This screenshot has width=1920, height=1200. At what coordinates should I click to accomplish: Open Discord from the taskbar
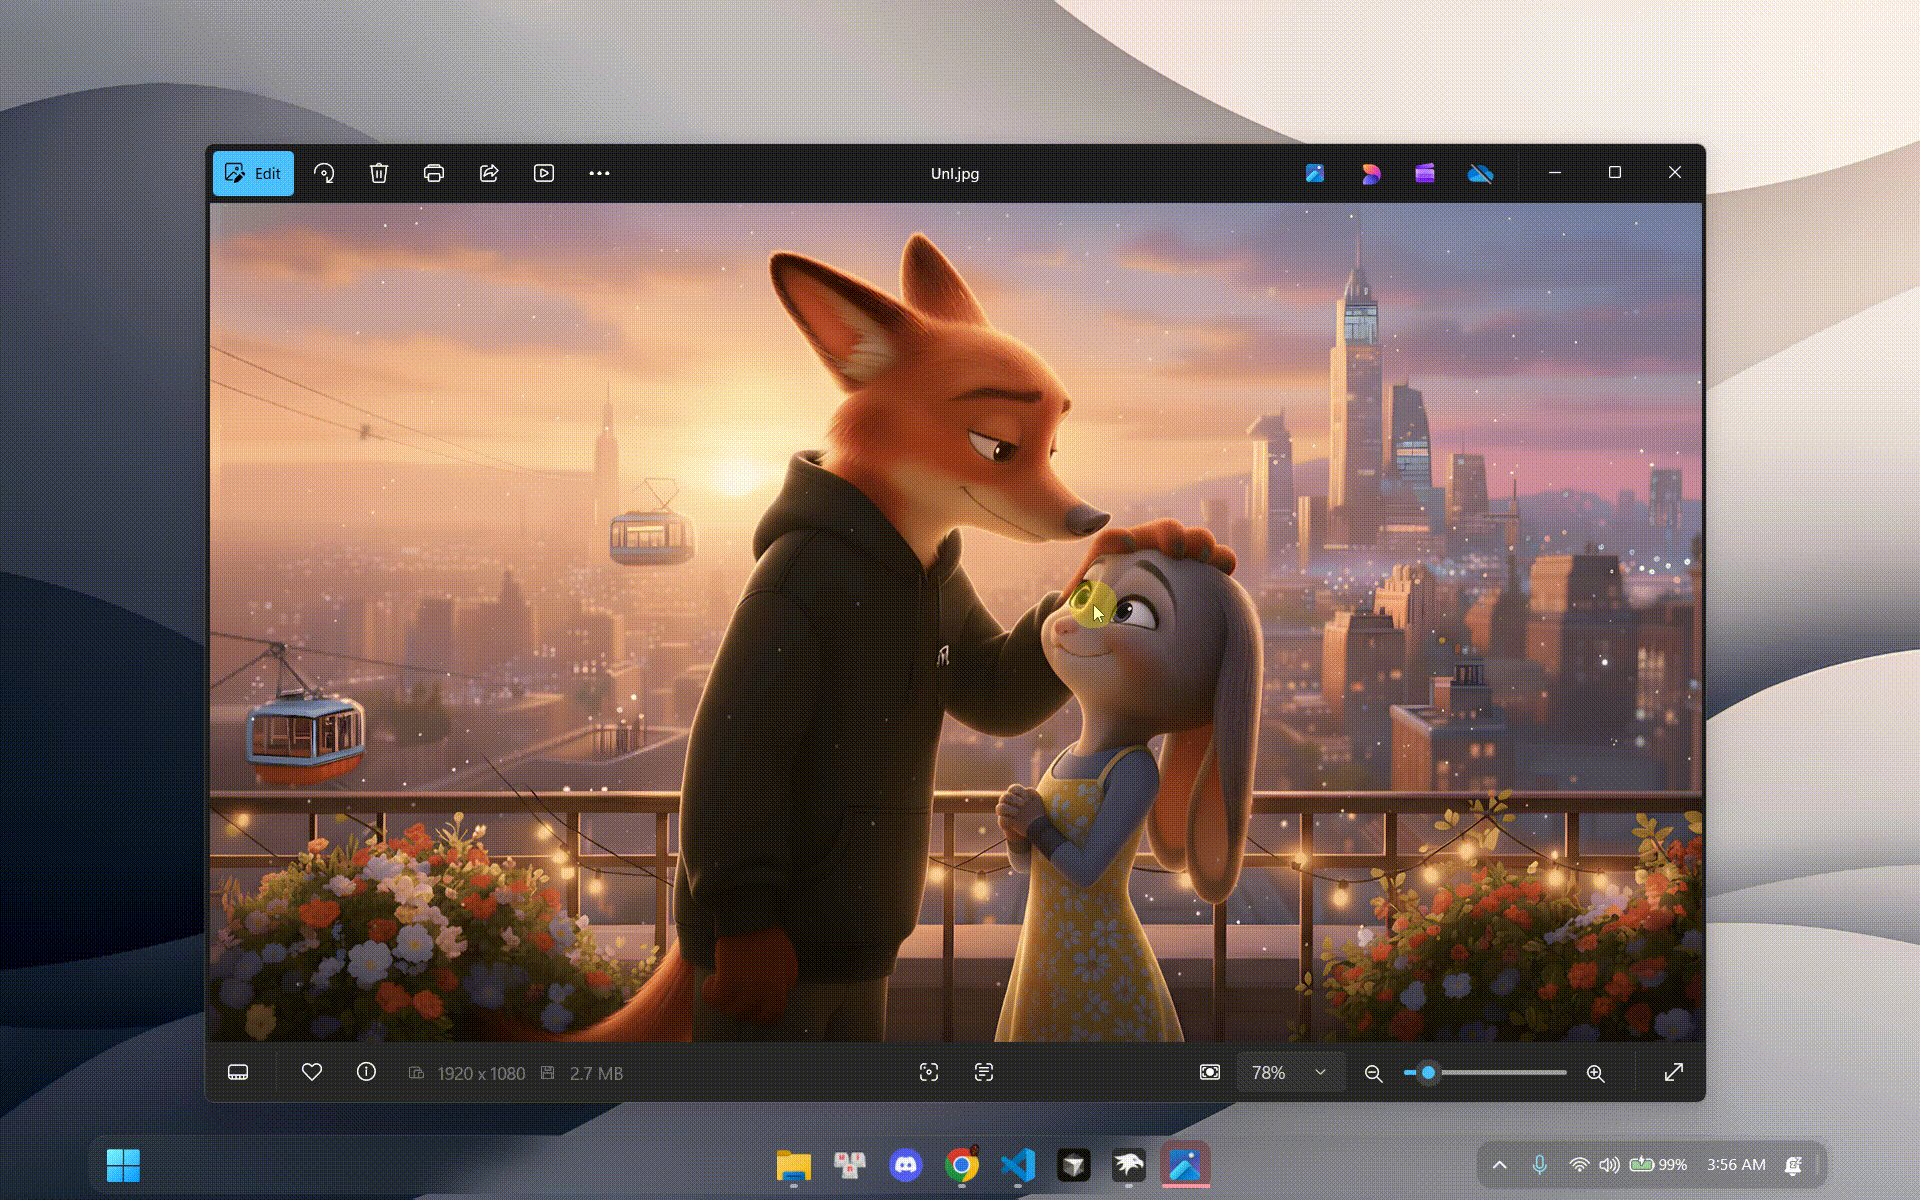click(x=906, y=1165)
